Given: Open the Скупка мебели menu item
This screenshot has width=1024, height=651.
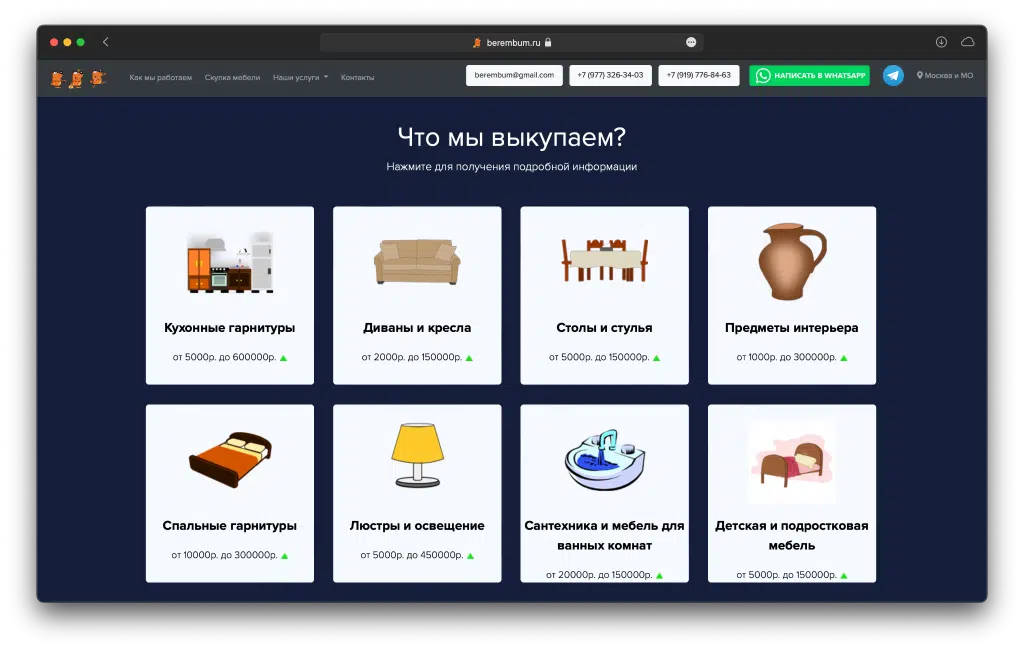Looking at the screenshot, I should pyautogui.click(x=232, y=77).
